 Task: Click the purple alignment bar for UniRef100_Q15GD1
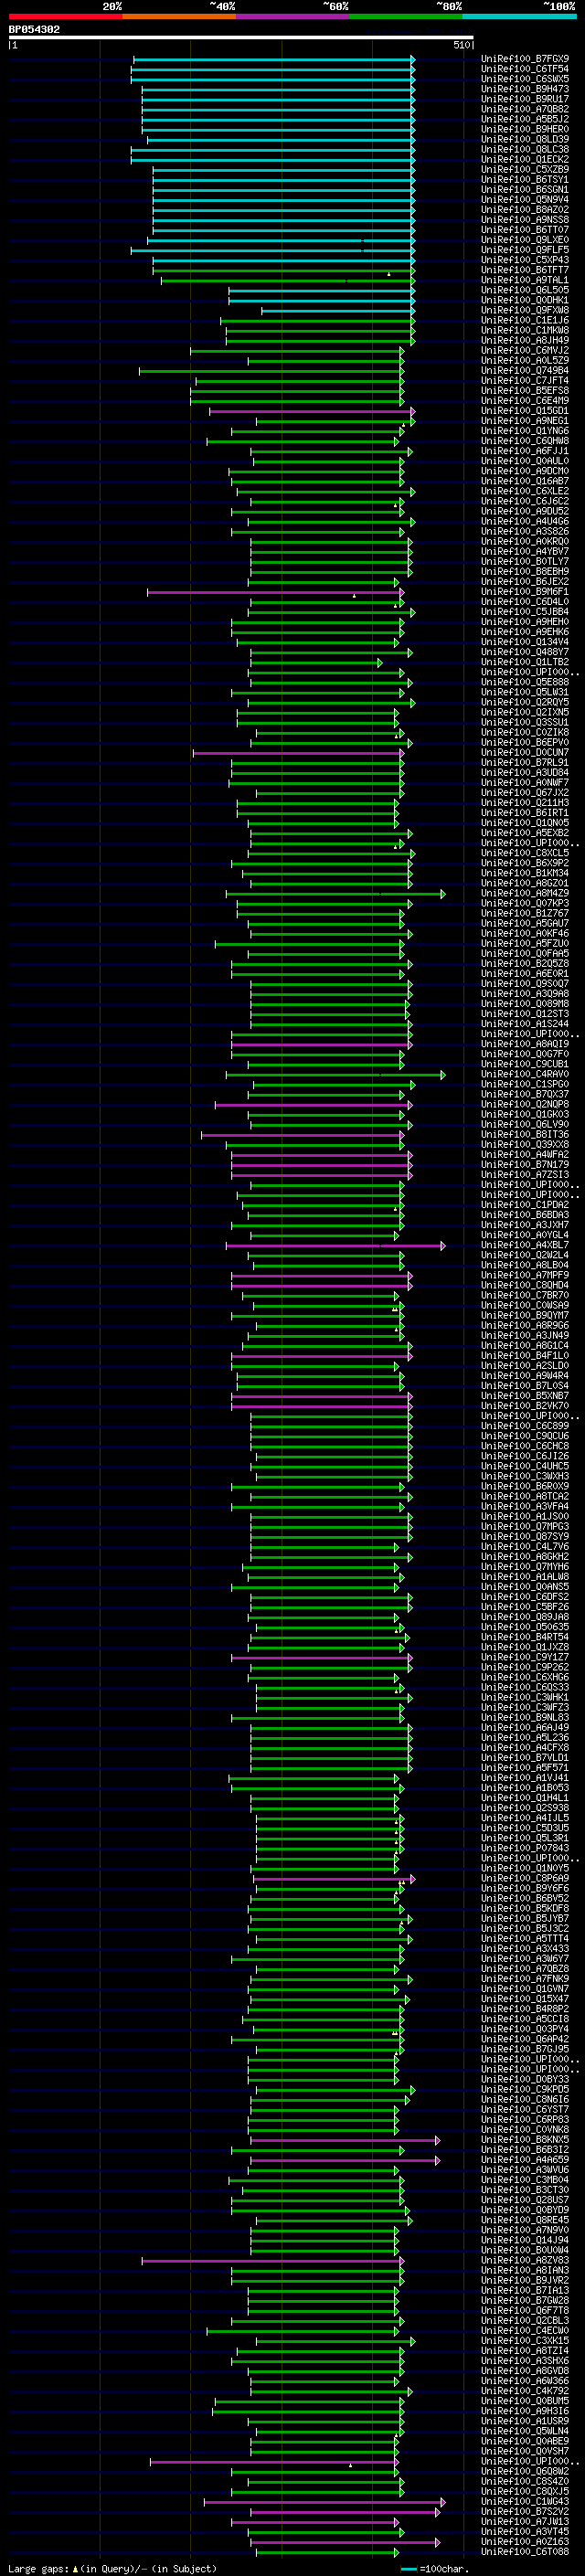point(311,411)
